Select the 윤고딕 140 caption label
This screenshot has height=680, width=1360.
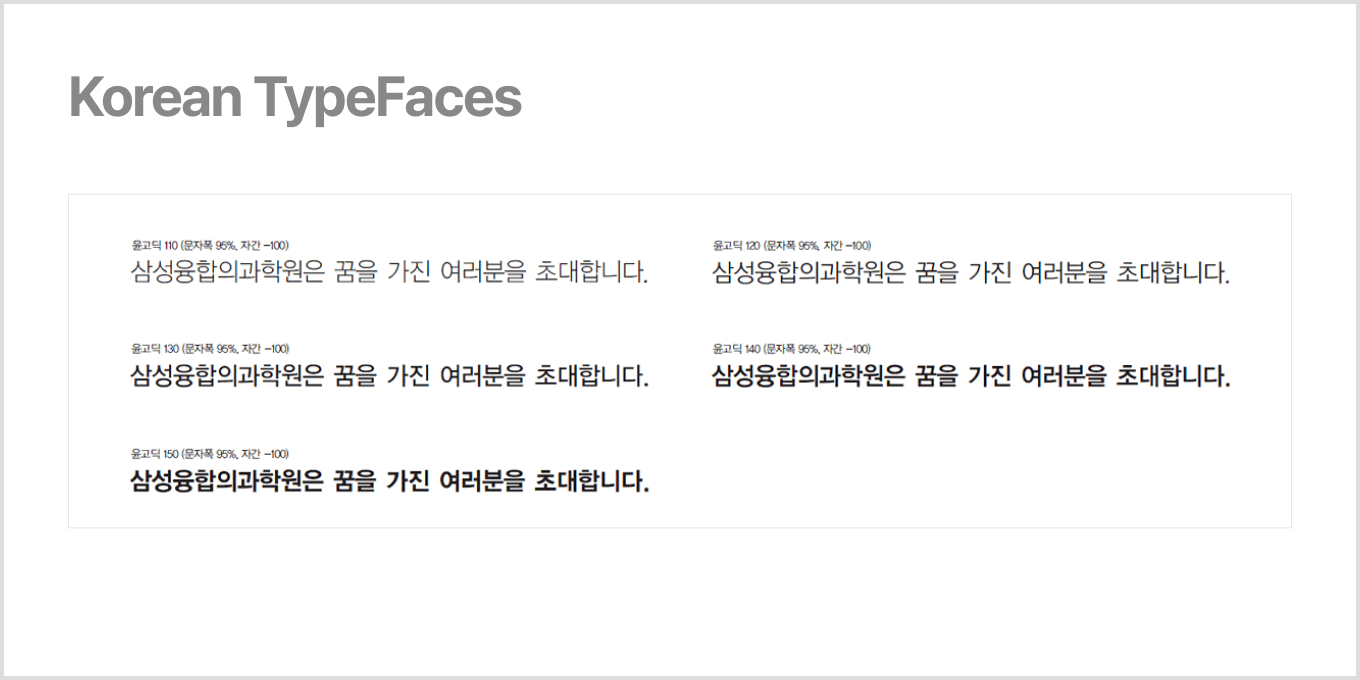click(791, 349)
